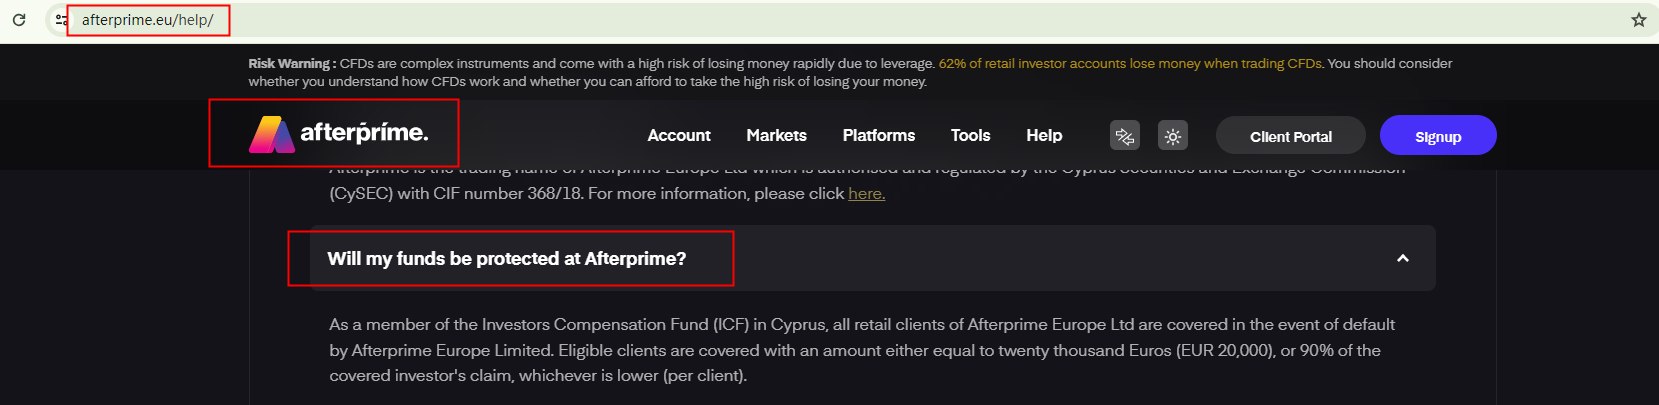
Task: Open the Markets menu
Action: (x=776, y=136)
